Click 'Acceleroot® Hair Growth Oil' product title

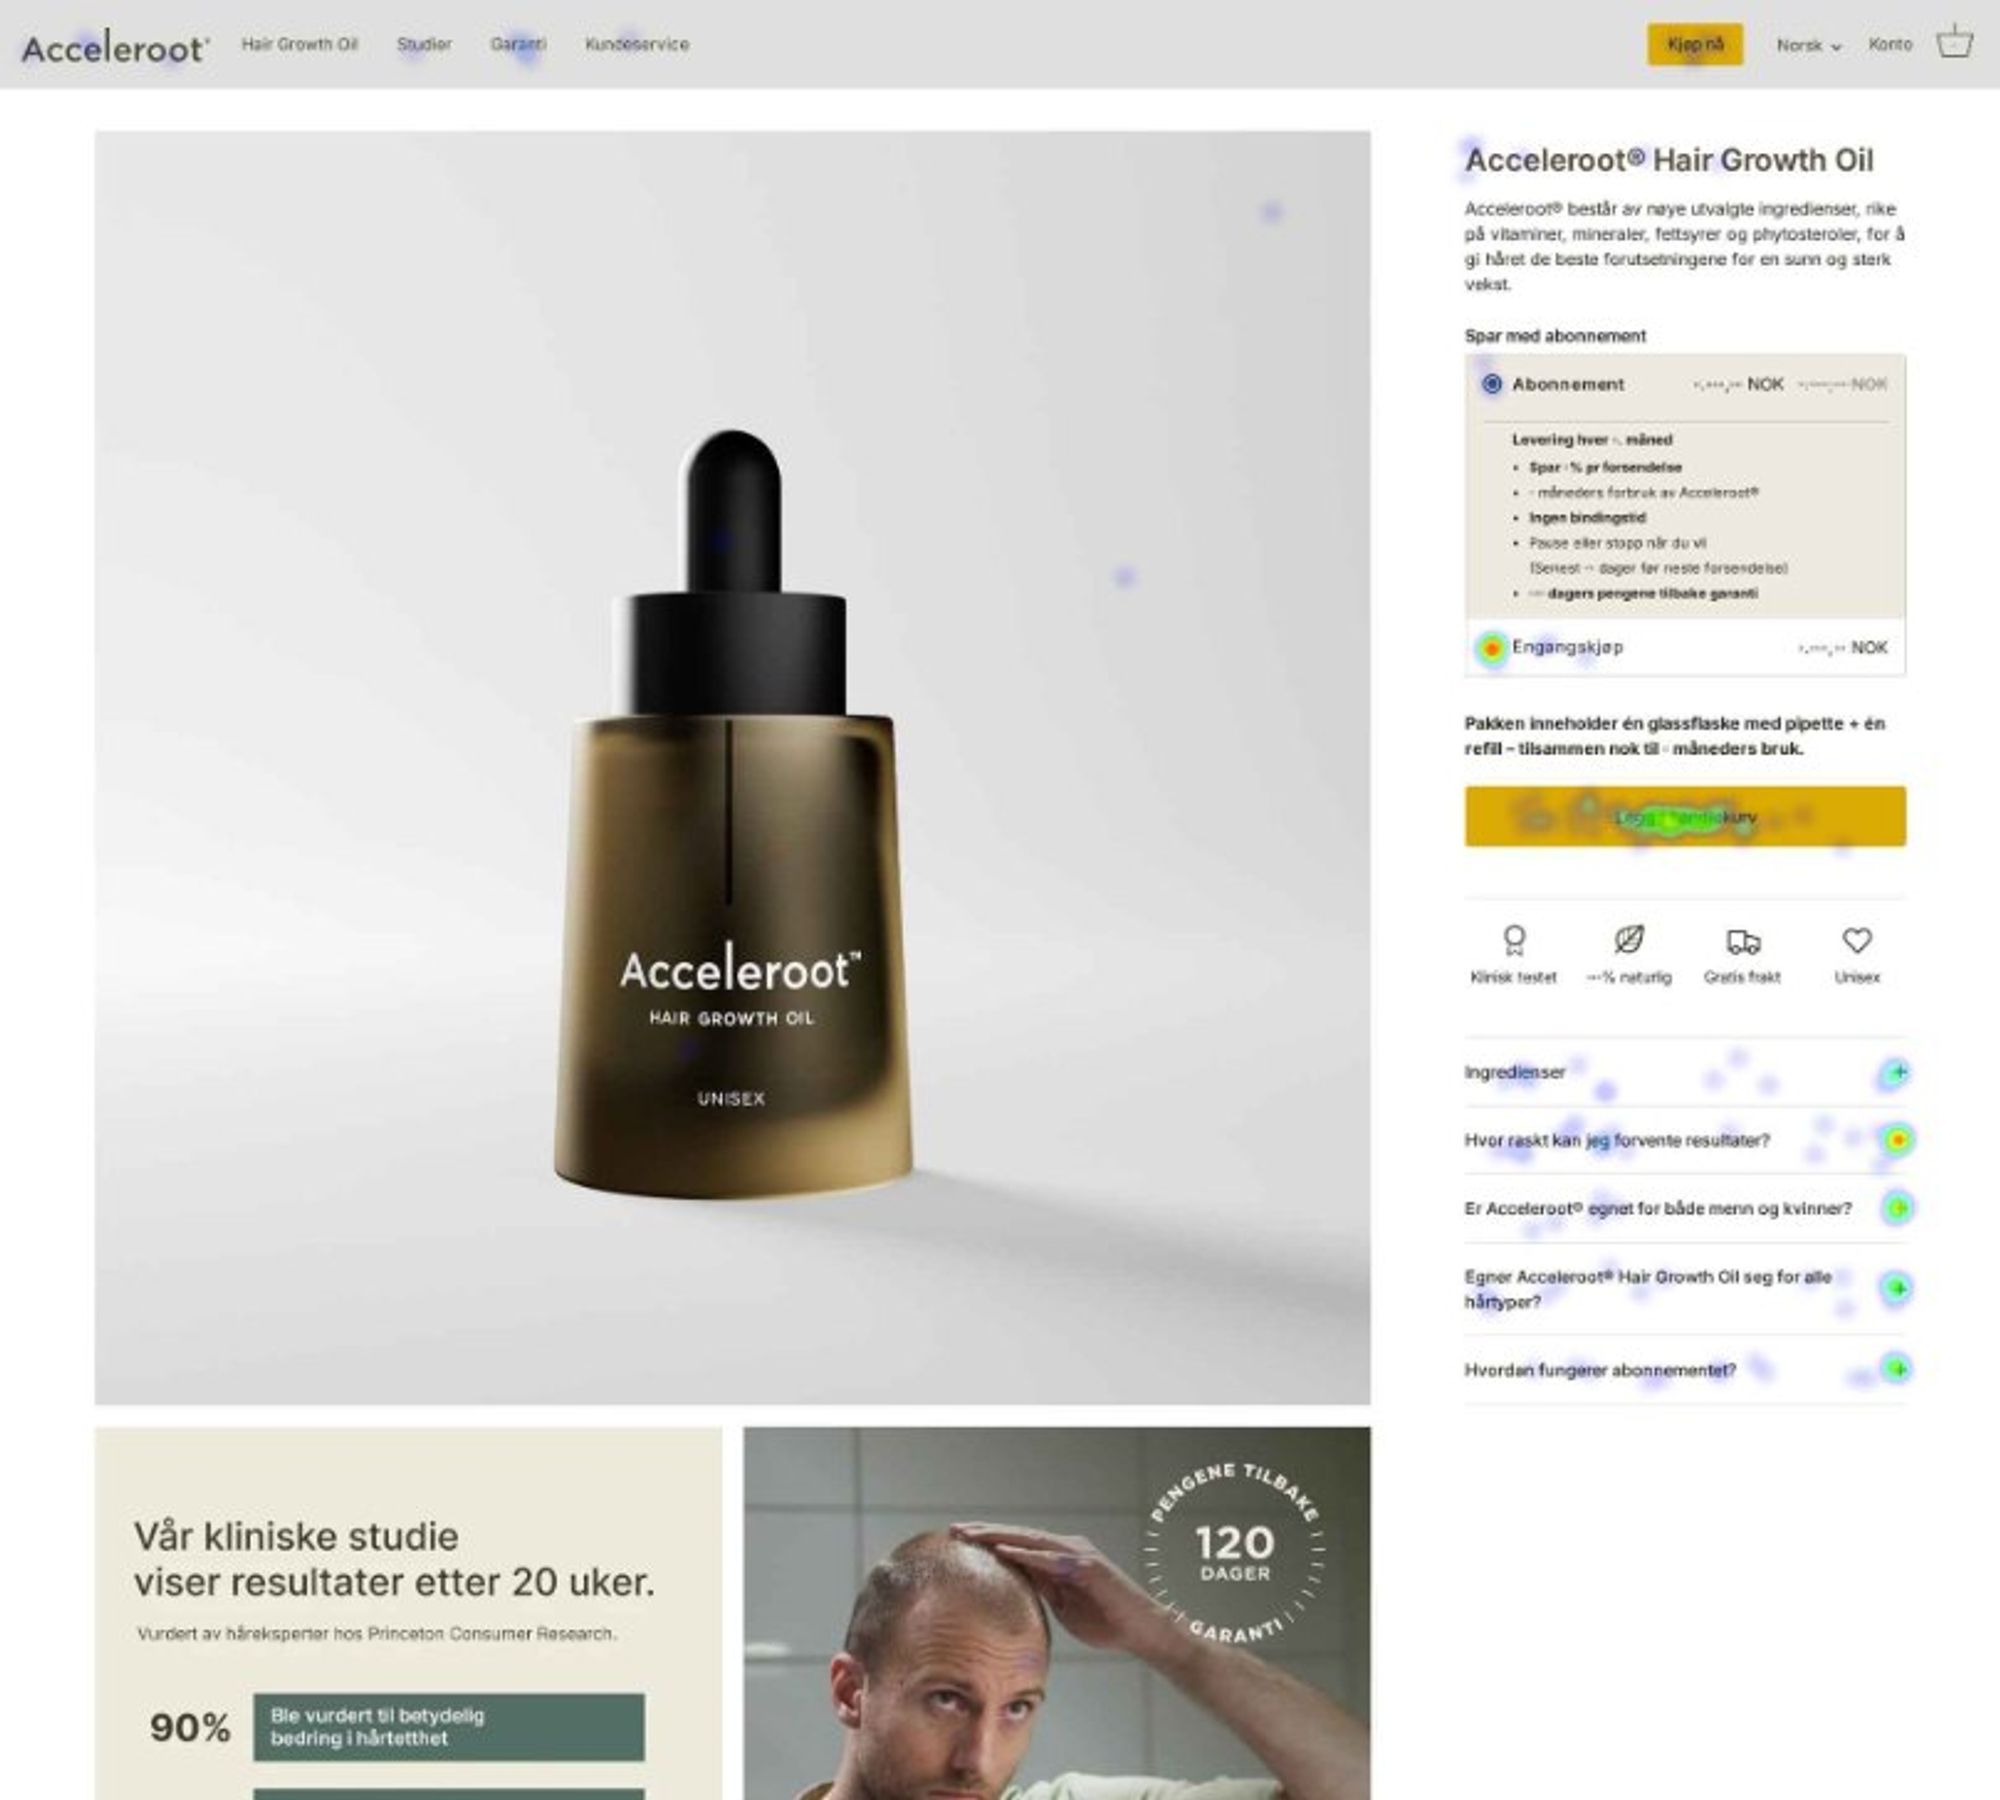pos(1669,160)
